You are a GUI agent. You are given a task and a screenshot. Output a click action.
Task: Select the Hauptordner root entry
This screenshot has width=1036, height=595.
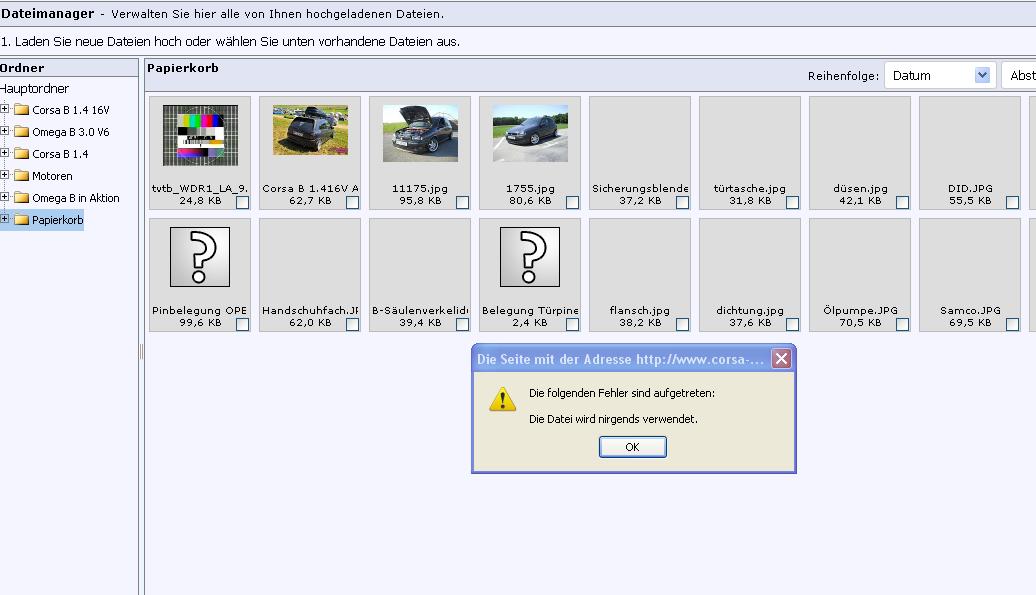tap(34, 88)
